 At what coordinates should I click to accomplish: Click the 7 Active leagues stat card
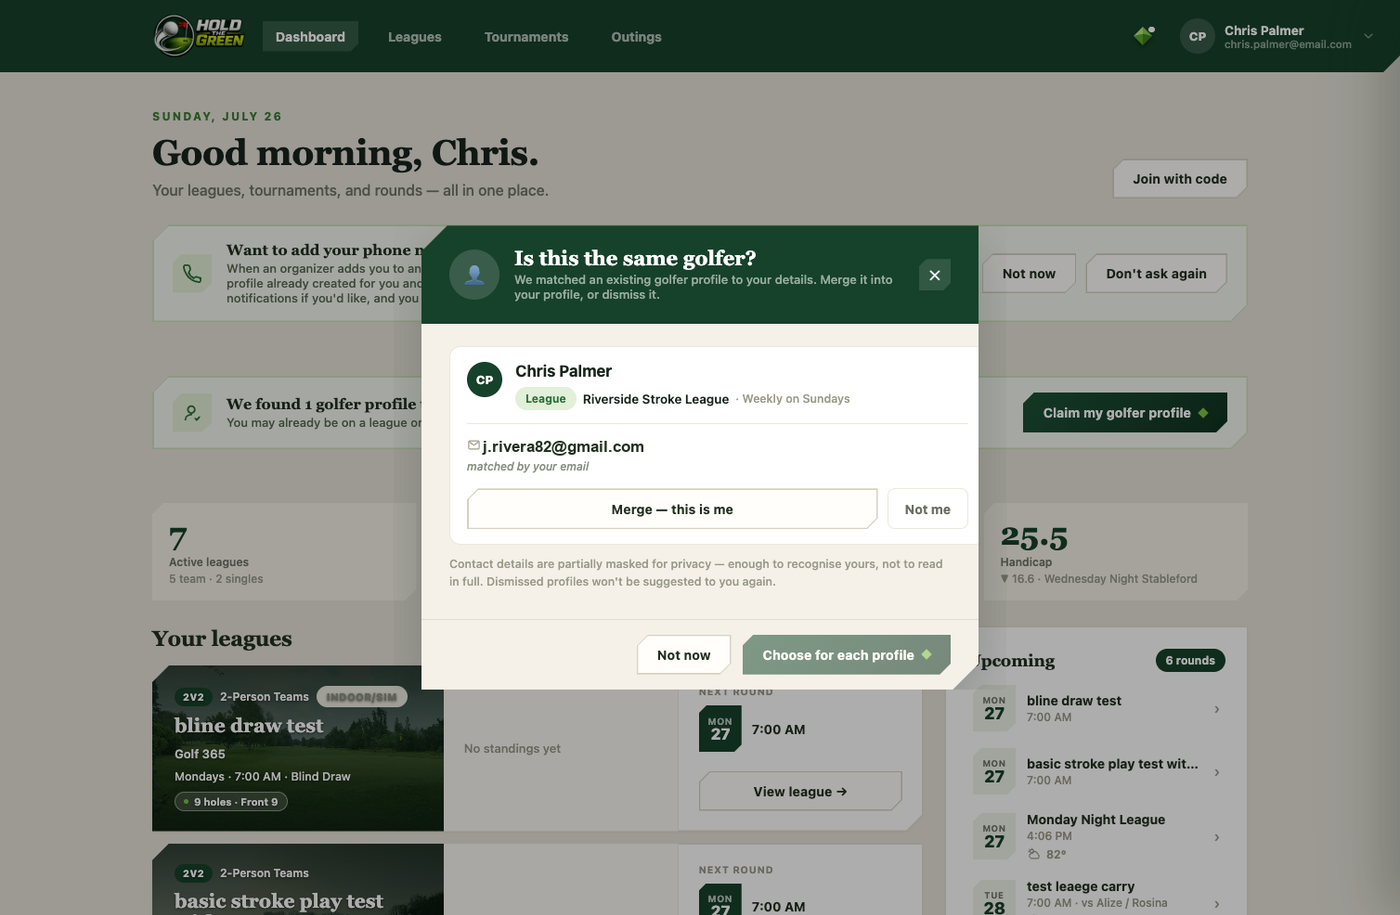click(x=284, y=552)
